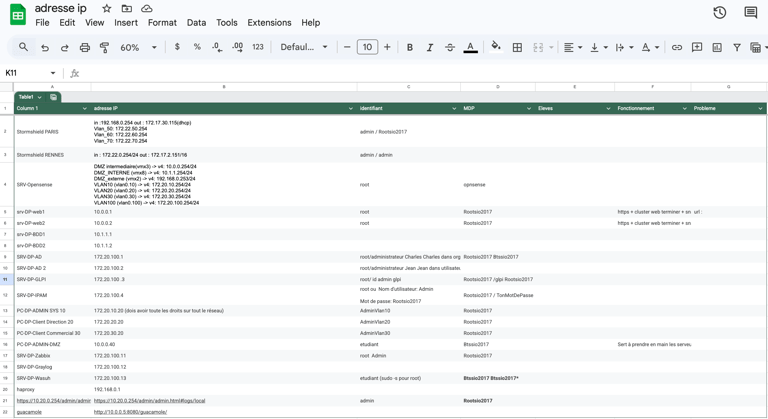This screenshot has height=419, width=768.
Task: Open the Data menu
Action: coord(196,23)
